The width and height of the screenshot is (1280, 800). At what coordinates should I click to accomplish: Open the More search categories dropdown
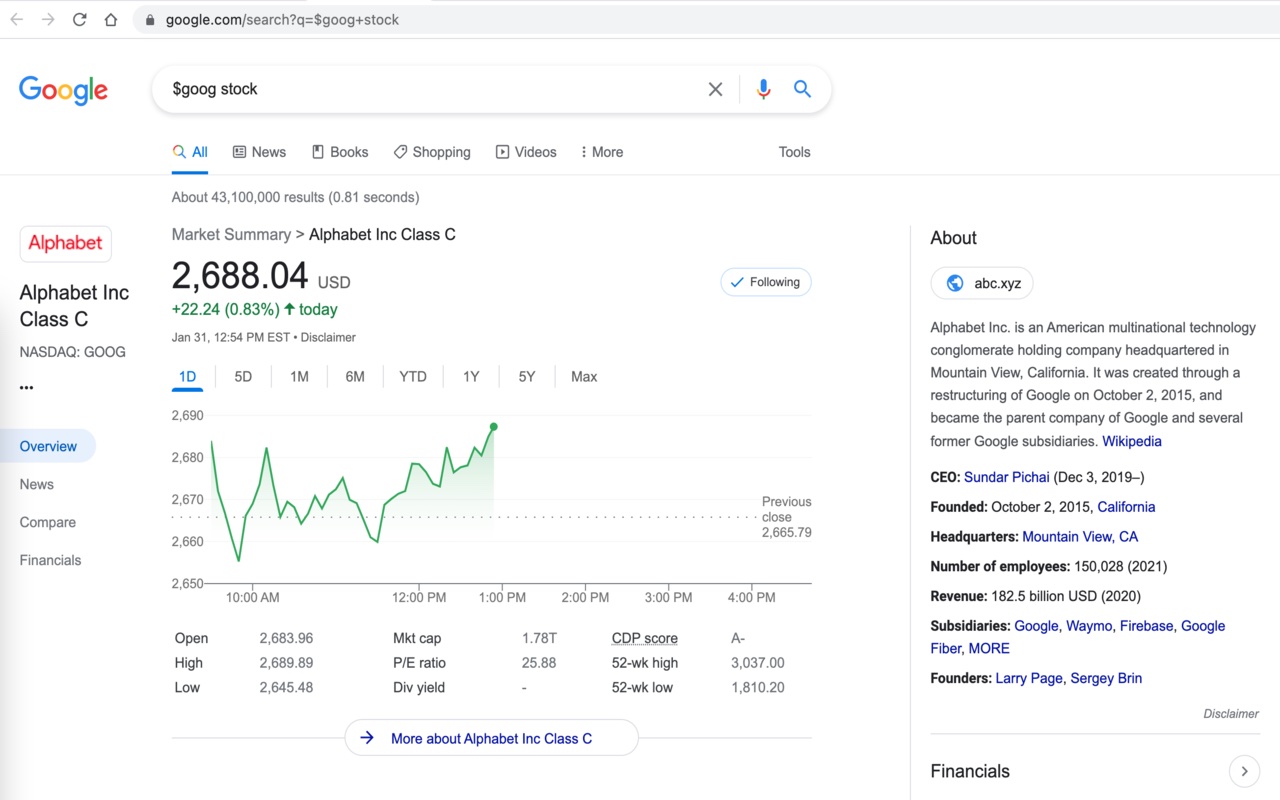point(601,152)
